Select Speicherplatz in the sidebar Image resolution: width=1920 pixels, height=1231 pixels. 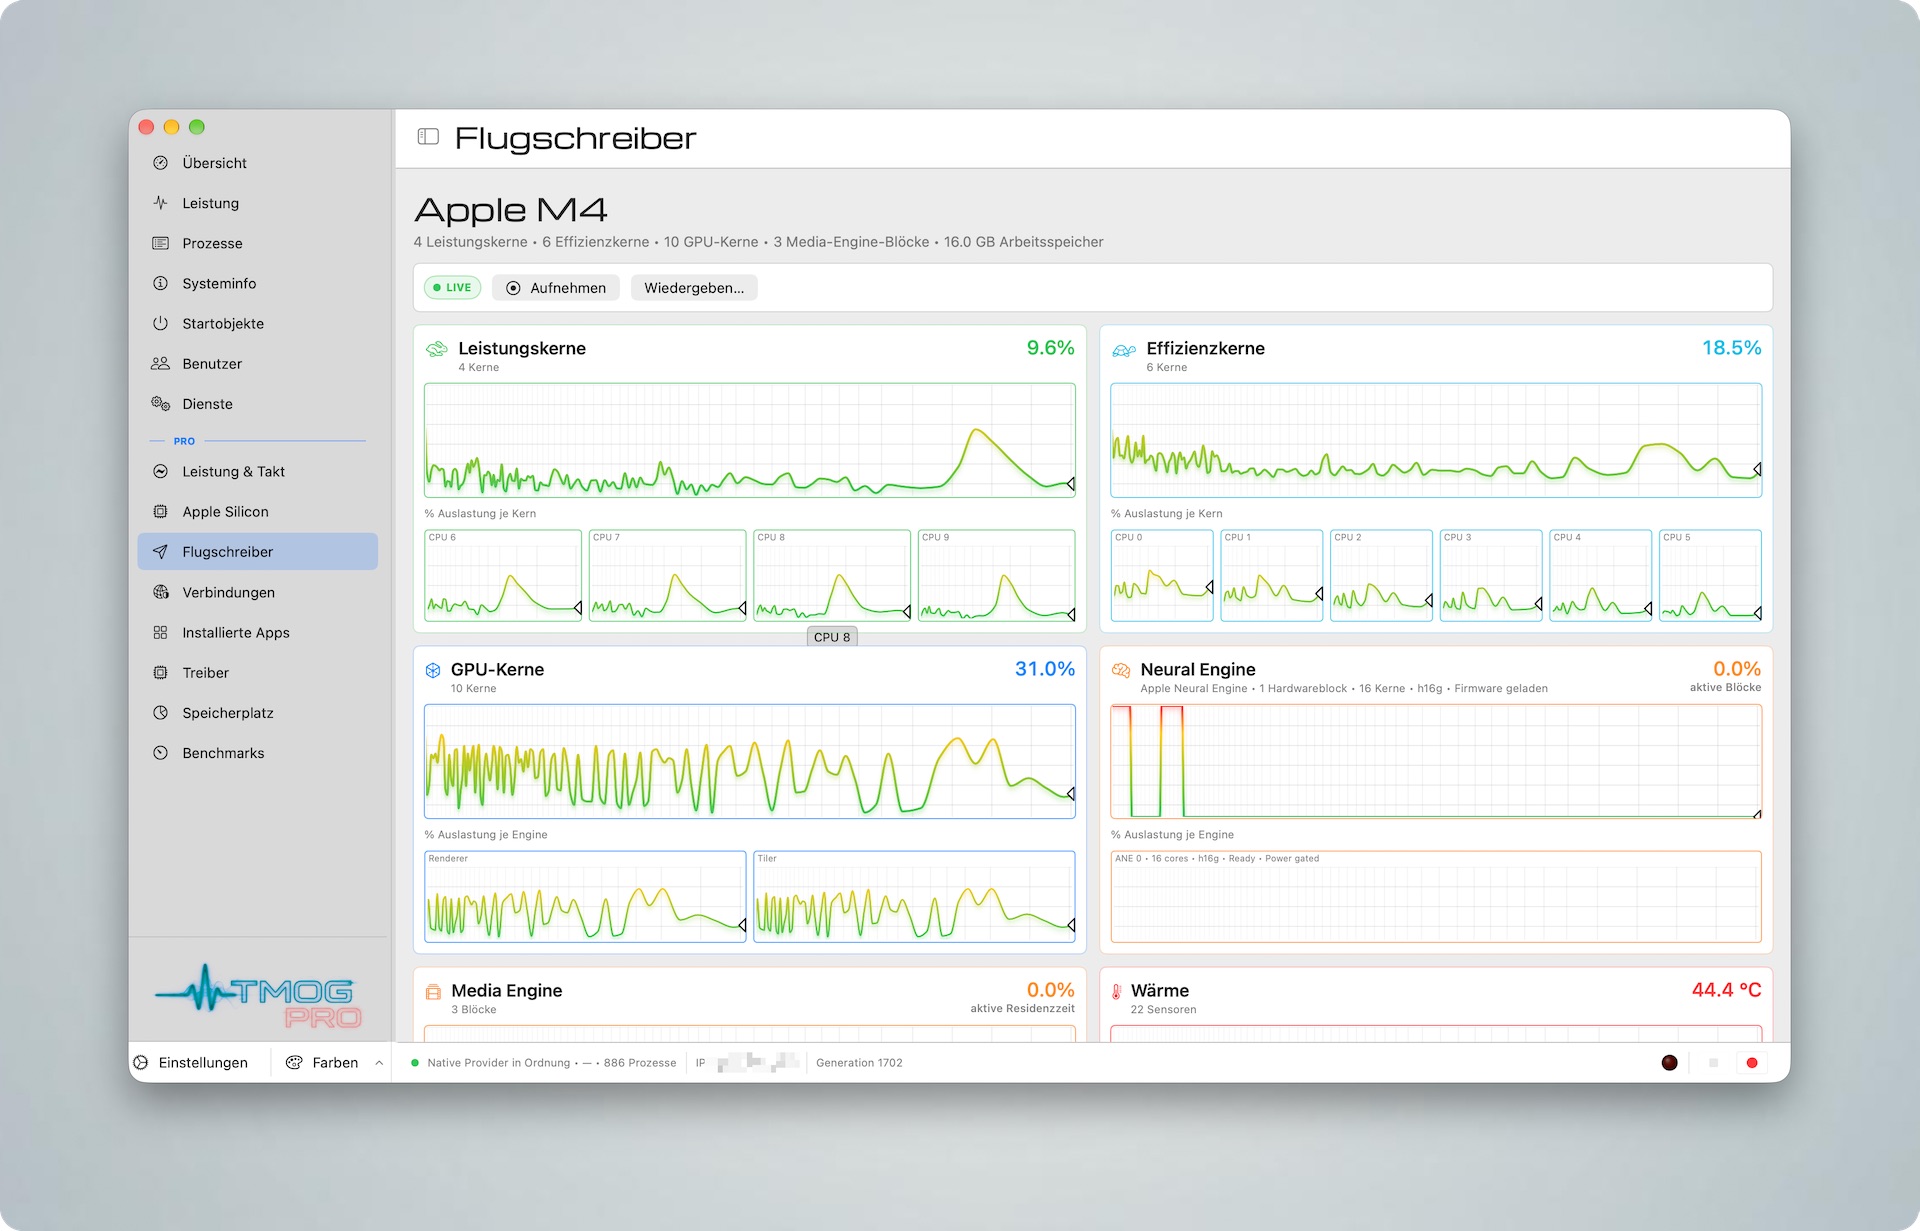tap(257, 712)
